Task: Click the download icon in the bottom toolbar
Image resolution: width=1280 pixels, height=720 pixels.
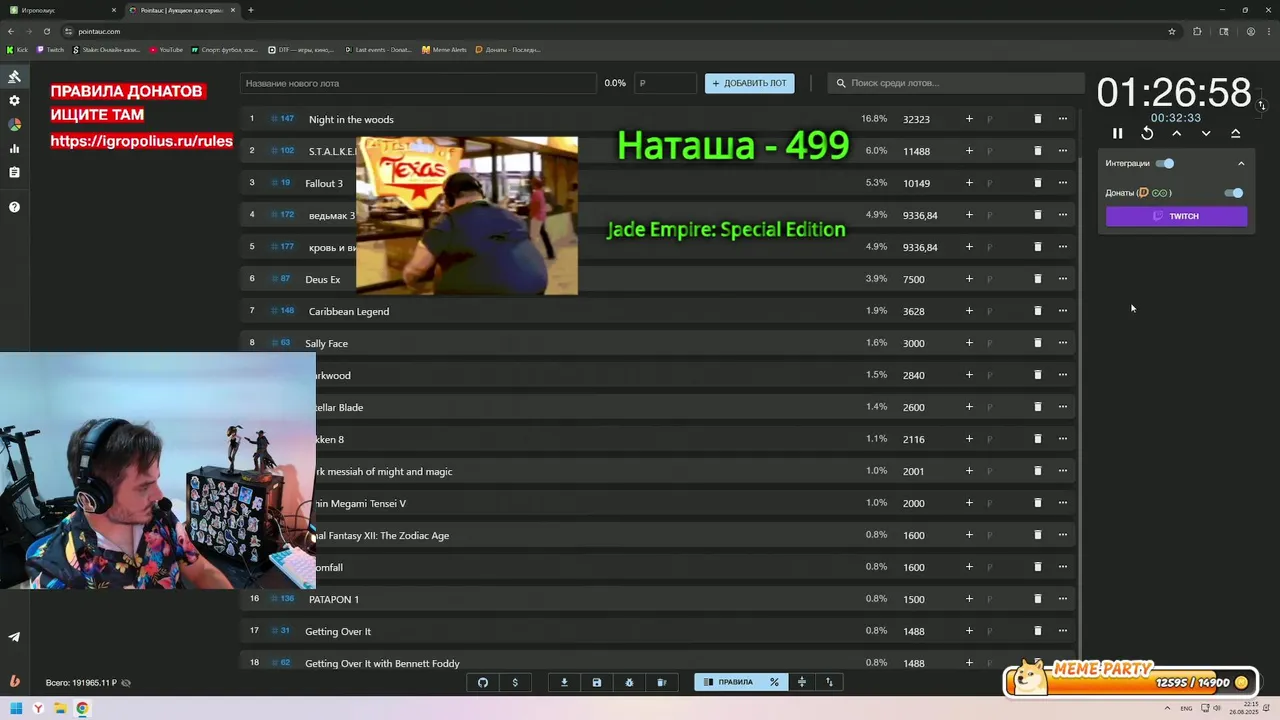Action: tap(564, 682)
